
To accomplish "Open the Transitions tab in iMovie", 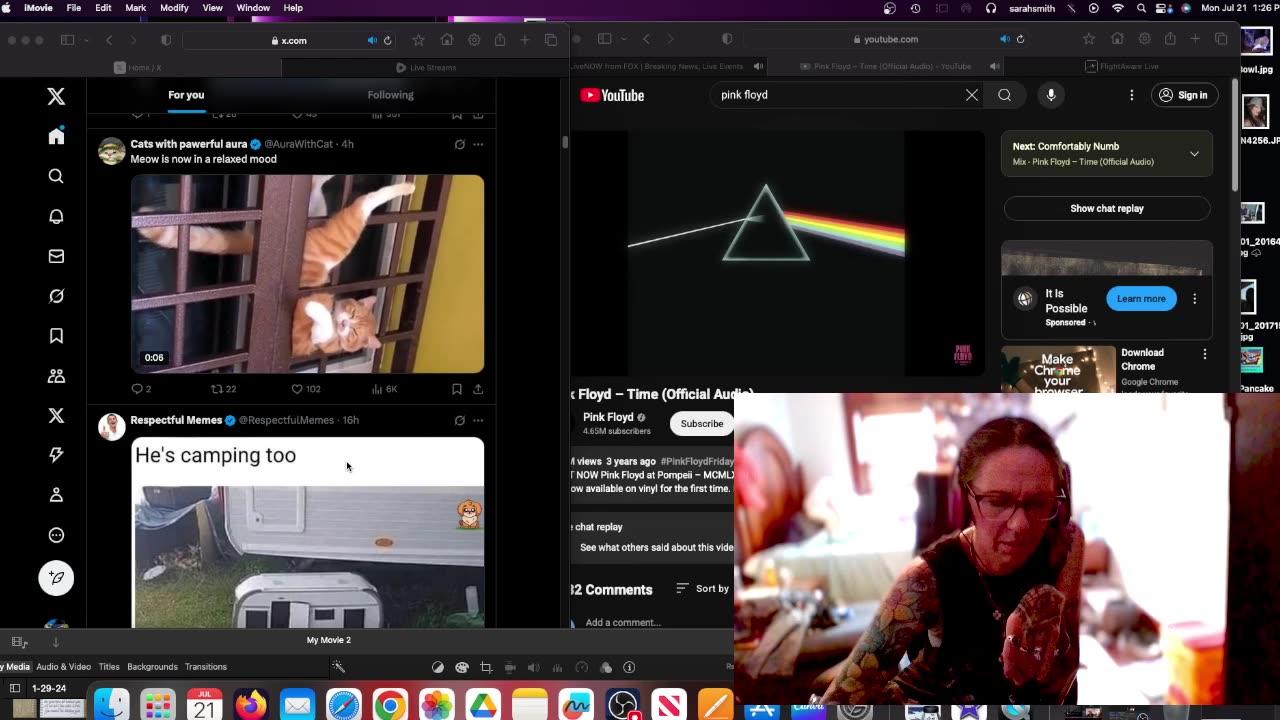I will (x=206, y=667).
